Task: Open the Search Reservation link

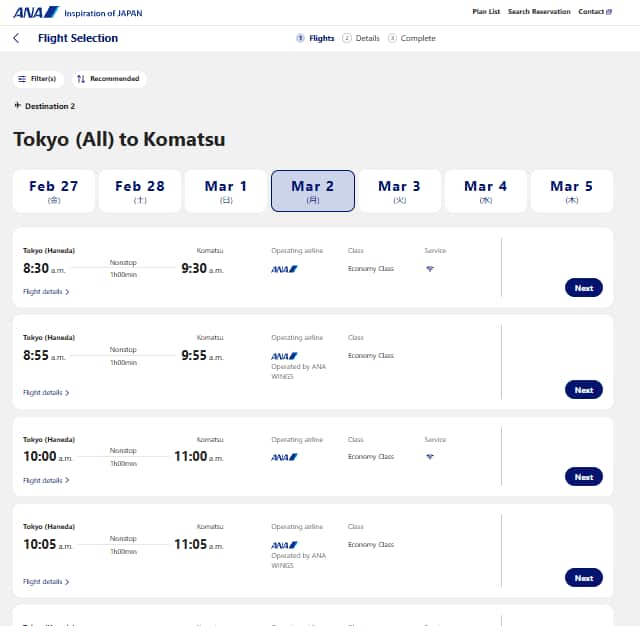Action: tap(539, 12)
